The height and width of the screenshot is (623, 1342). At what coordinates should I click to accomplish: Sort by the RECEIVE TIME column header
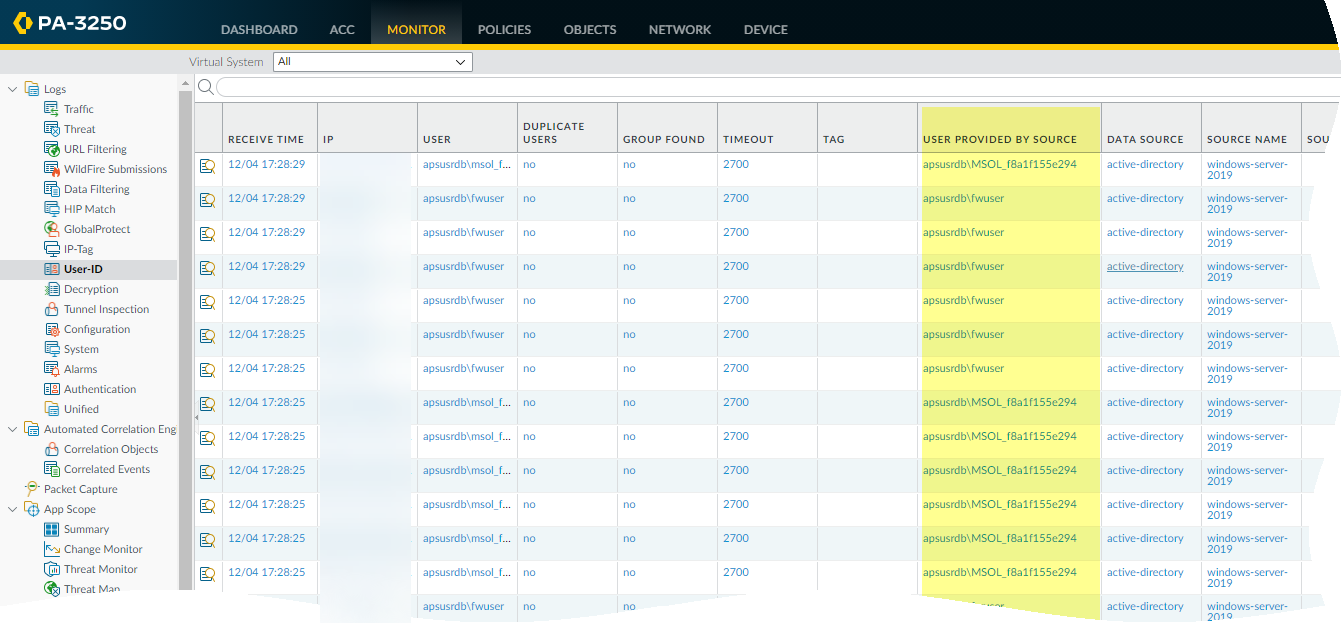pos(266,139)
